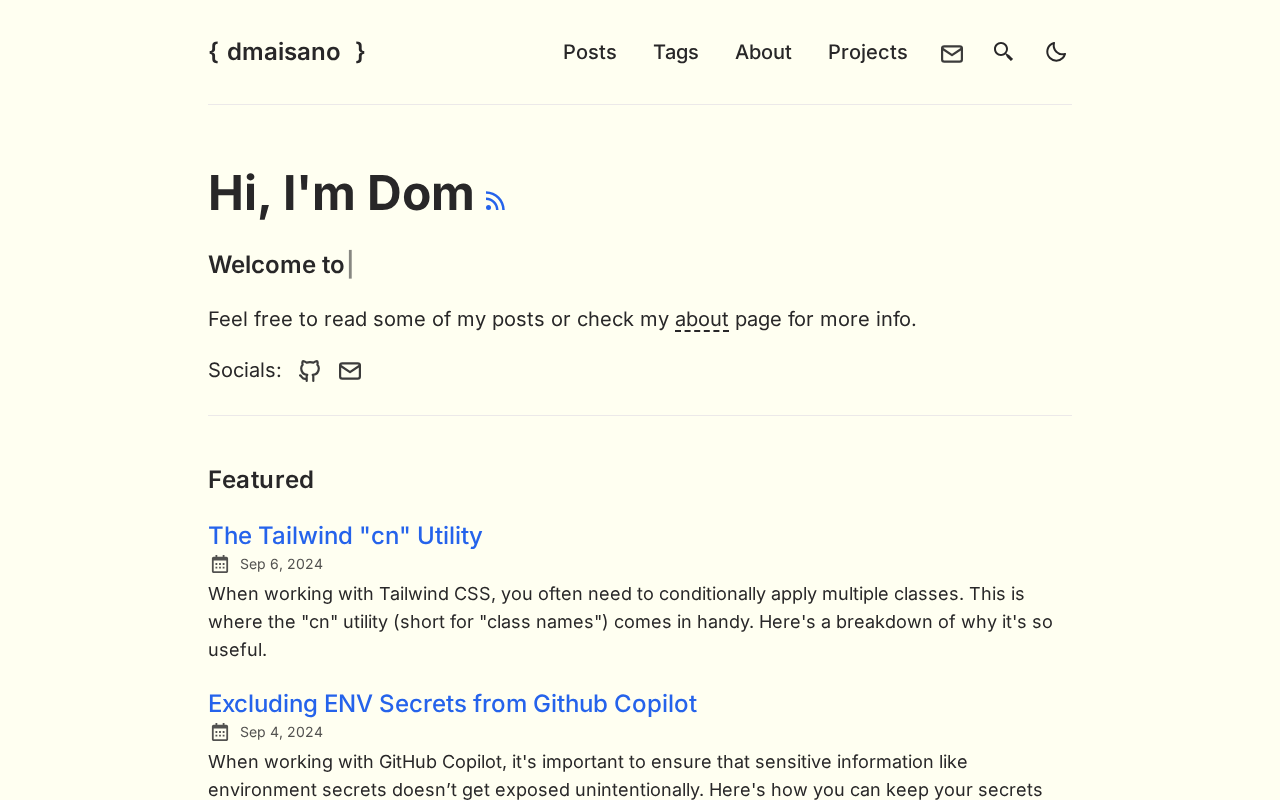Click the calendar icon beside Sep 4, 2024
The image size is (1280, 800).
[x=220, y=732]
